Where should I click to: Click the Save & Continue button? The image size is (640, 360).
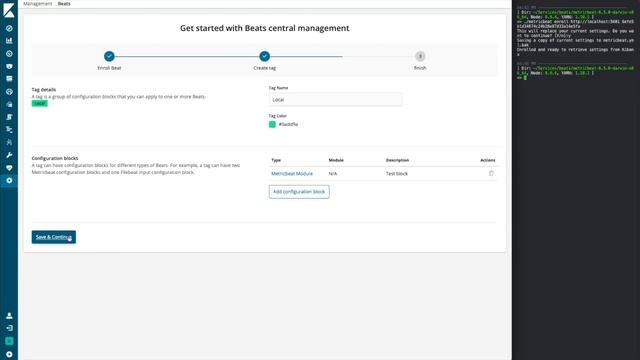[x=53, y=237]
